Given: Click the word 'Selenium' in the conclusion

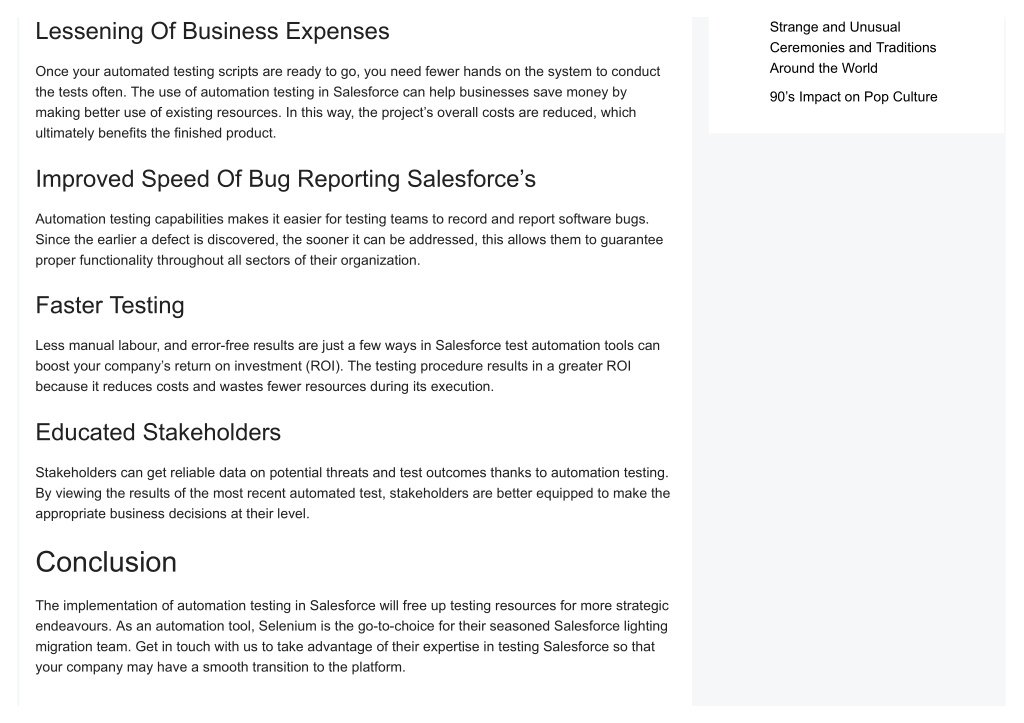Looking at the screenshot, I should click(287, 626).
